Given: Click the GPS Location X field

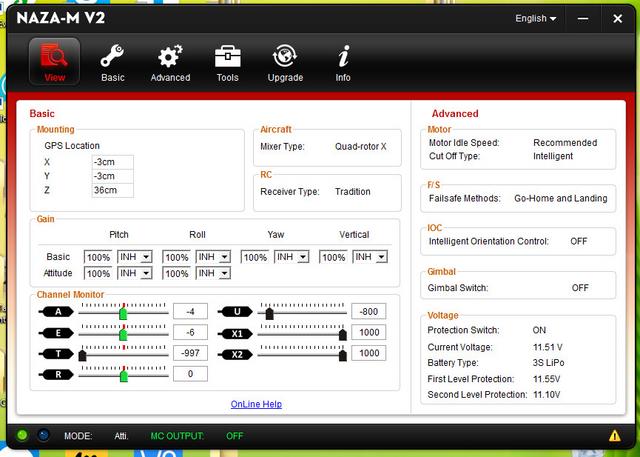Looking at the screenshot, I should tap(113, 162).
